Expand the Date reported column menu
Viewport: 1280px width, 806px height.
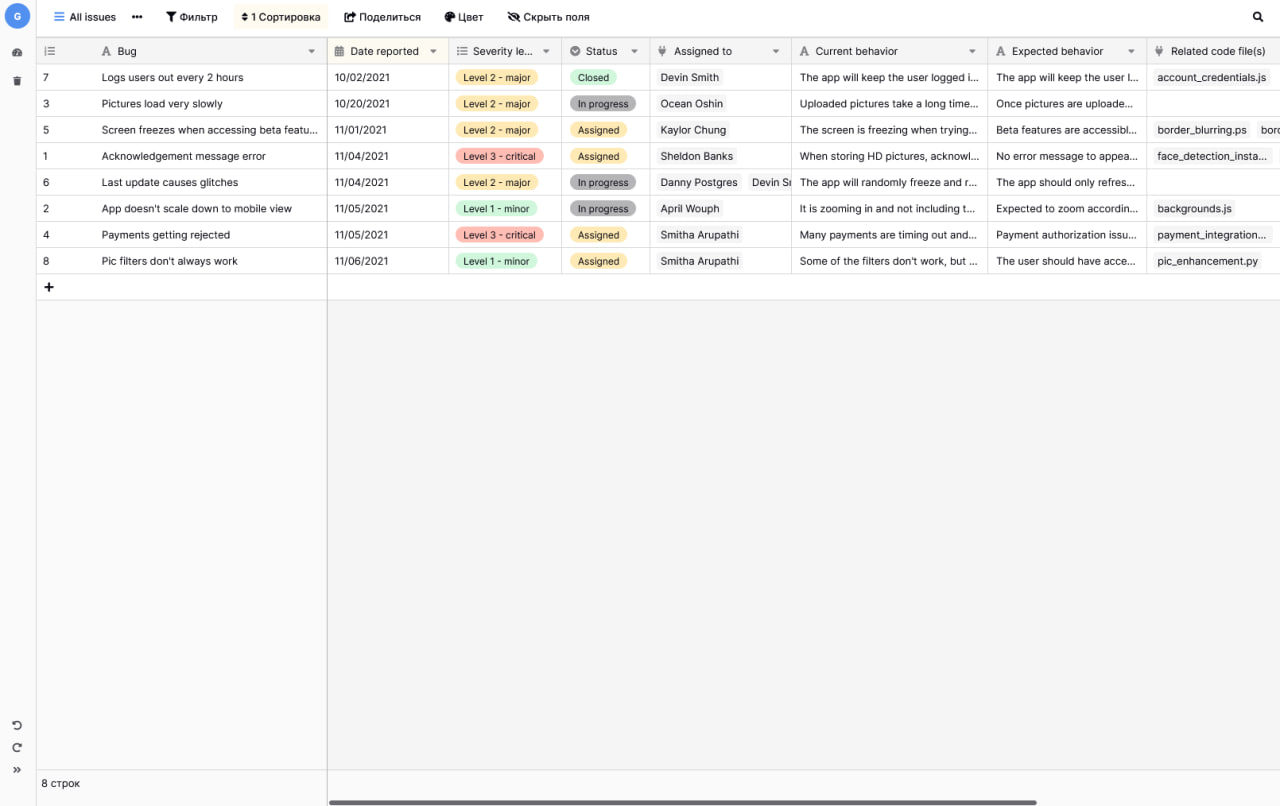point(433,51)
